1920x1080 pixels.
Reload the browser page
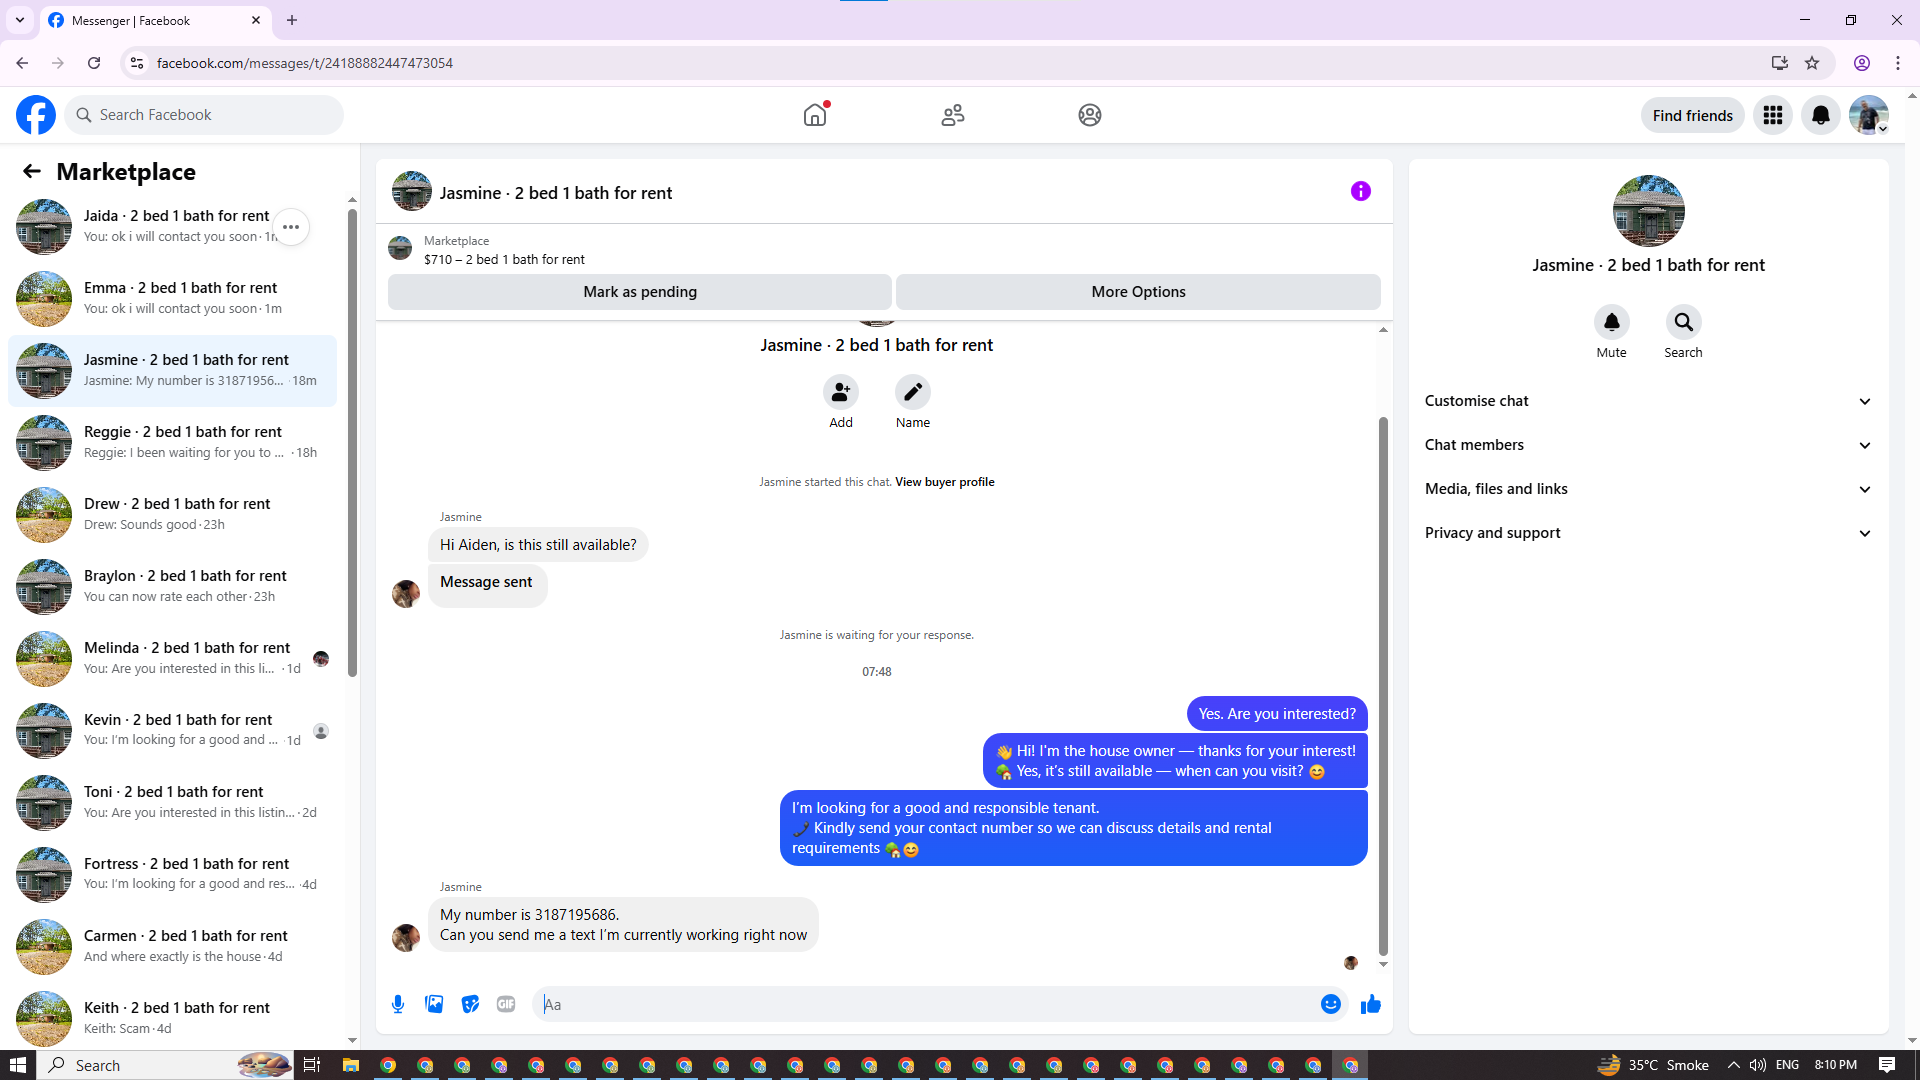click(94, 63)
